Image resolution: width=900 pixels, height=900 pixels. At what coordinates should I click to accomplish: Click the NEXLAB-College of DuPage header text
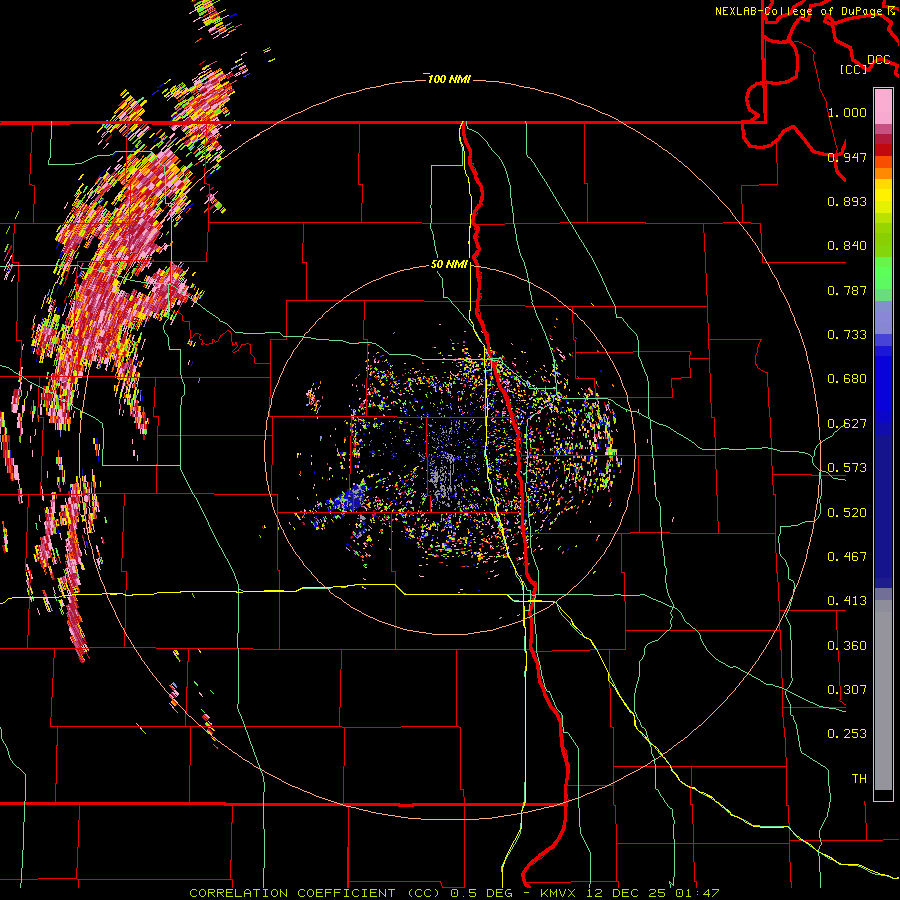click(x=800, y=11)
